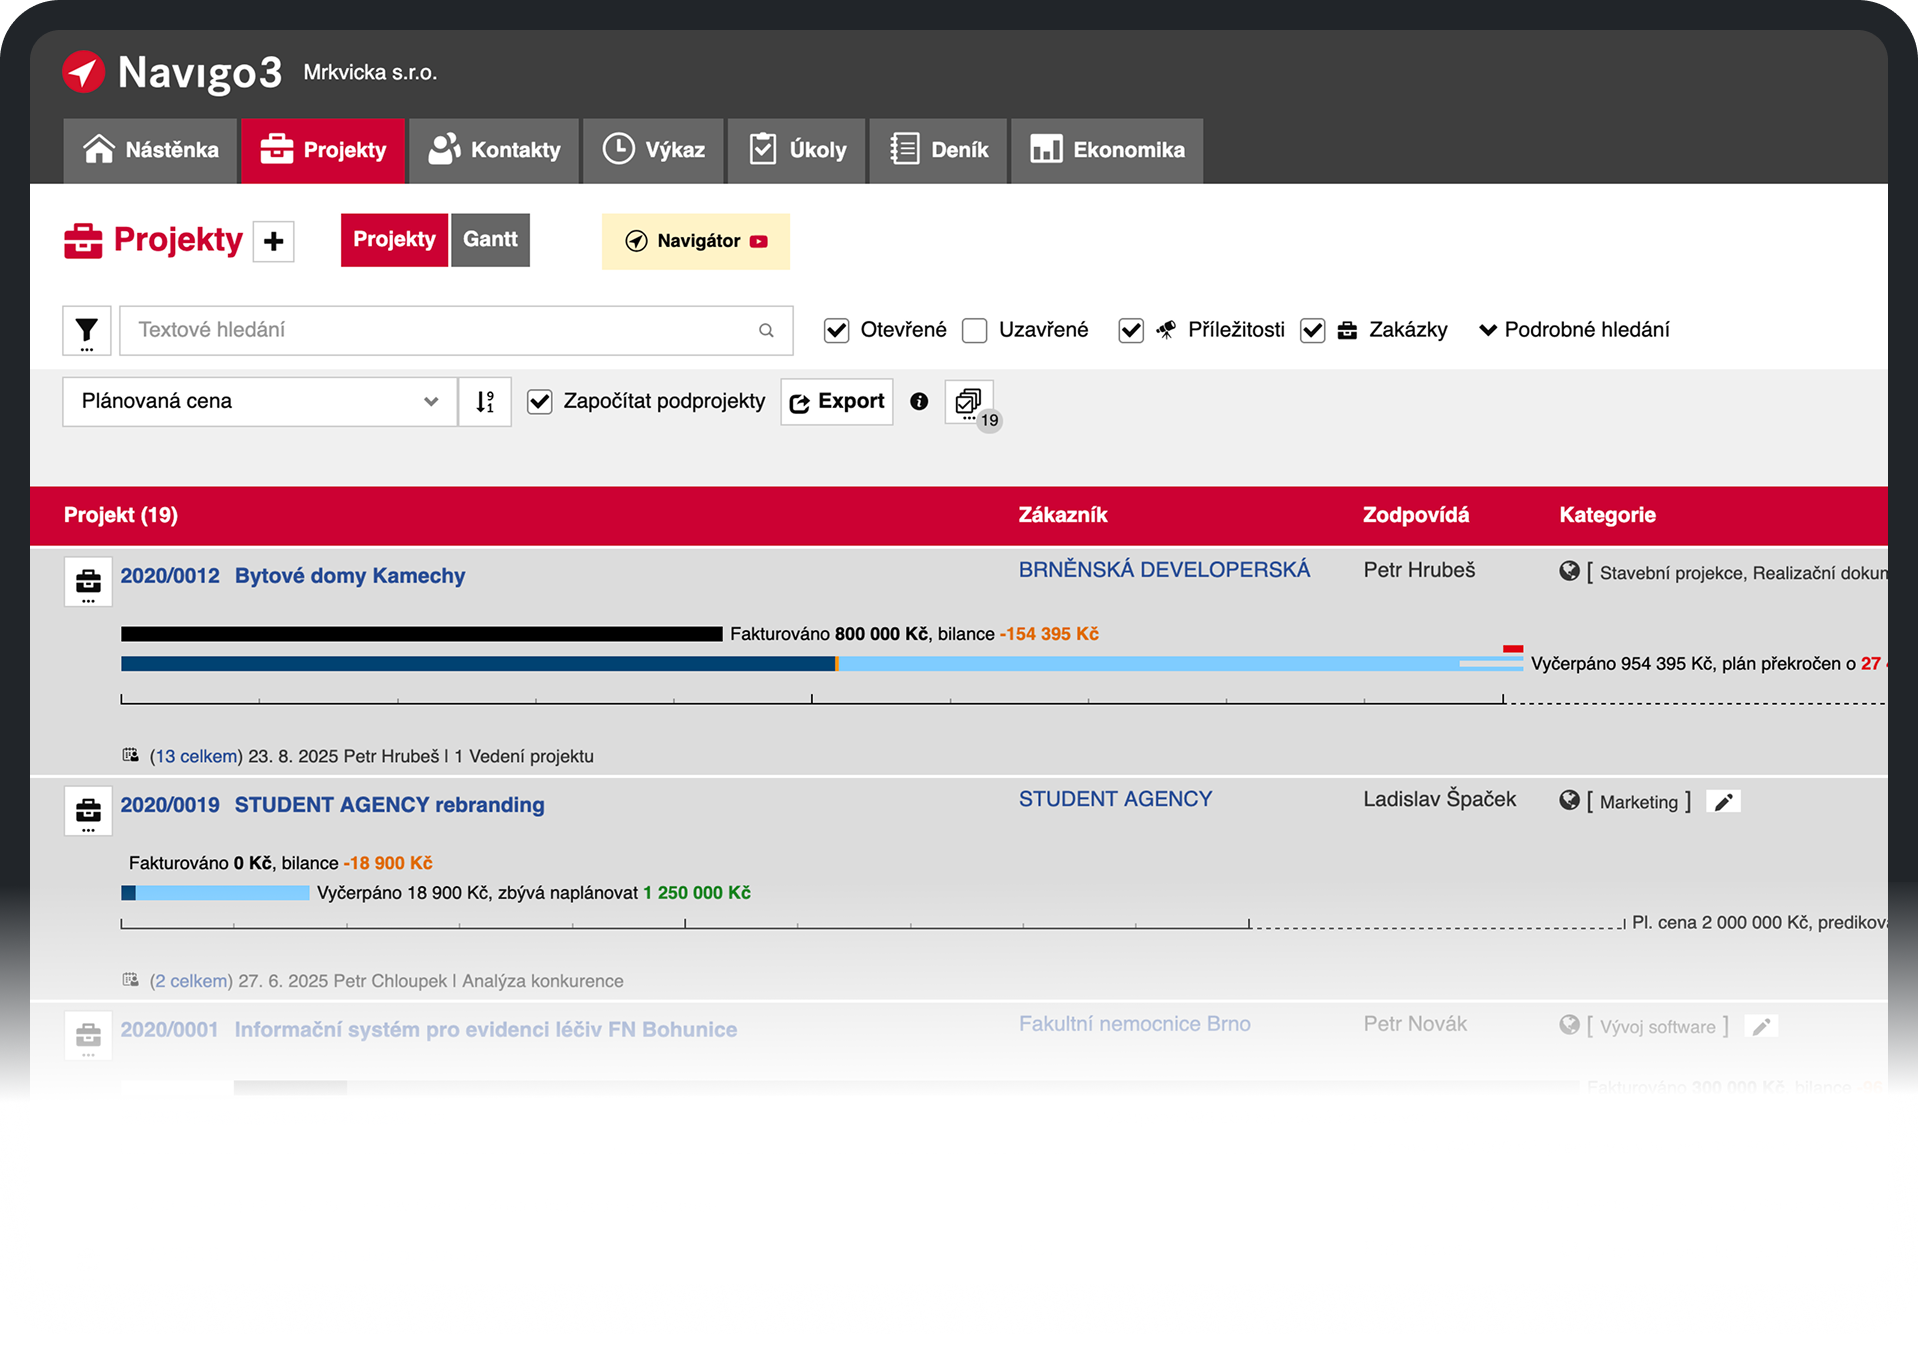Click the plus icon to add a project

click(x=273, y=242)
